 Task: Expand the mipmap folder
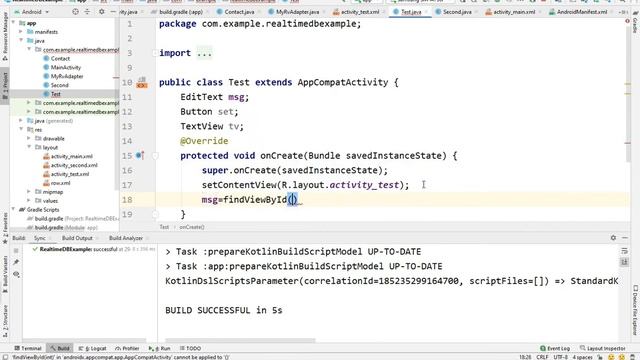[x=29, y=192]
